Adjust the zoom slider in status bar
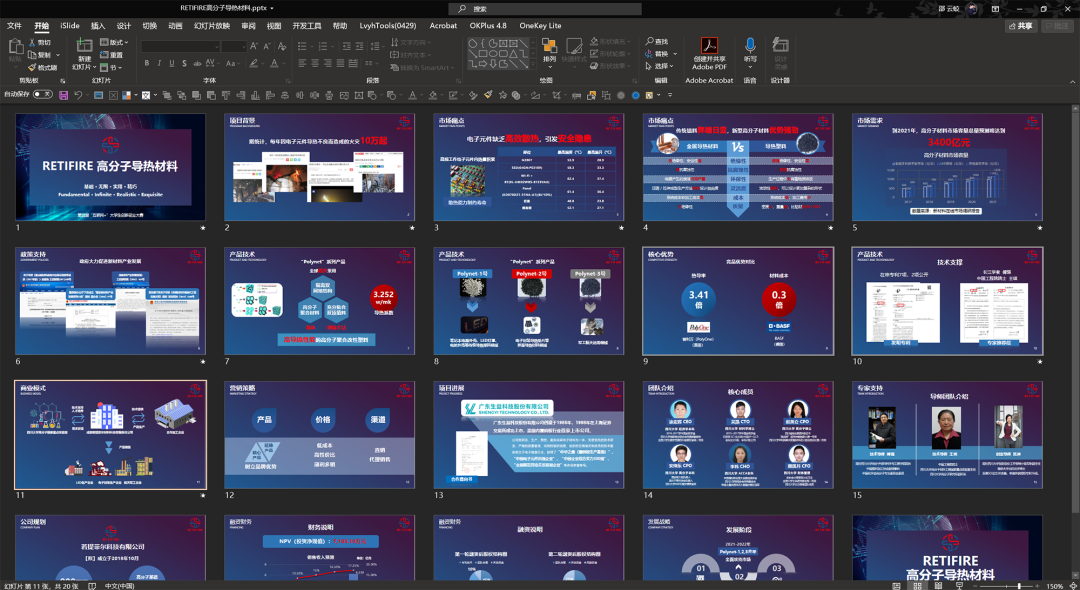This screenshot has height=590, width=1080. (x=1018, y=585)
